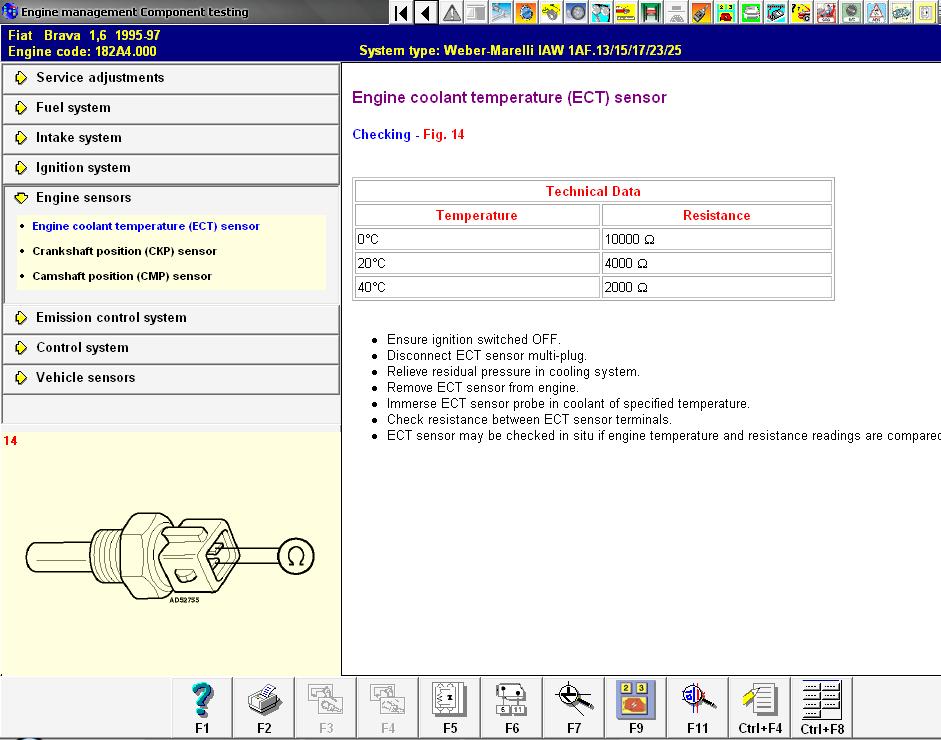Expand the Fuel system section
Image resolution: width=941 pixels, height=740 pixels.
[x=73, y=108]
